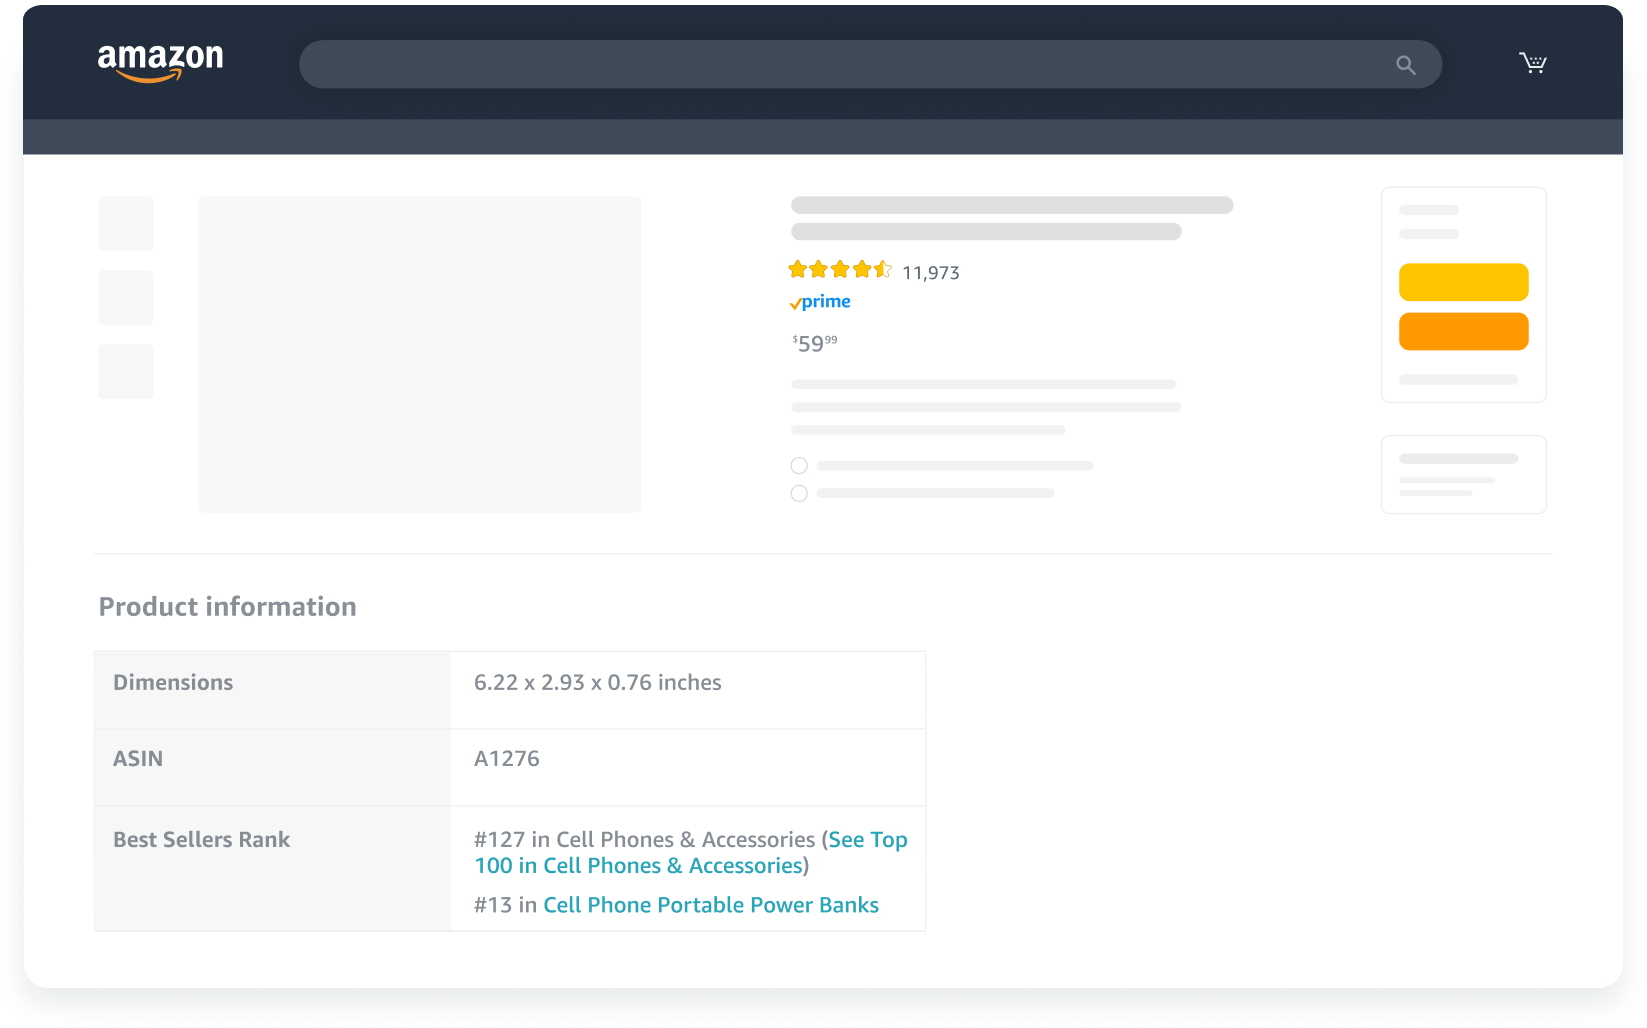
Task: Click the $59.99 price
Action: click(813, 343)
